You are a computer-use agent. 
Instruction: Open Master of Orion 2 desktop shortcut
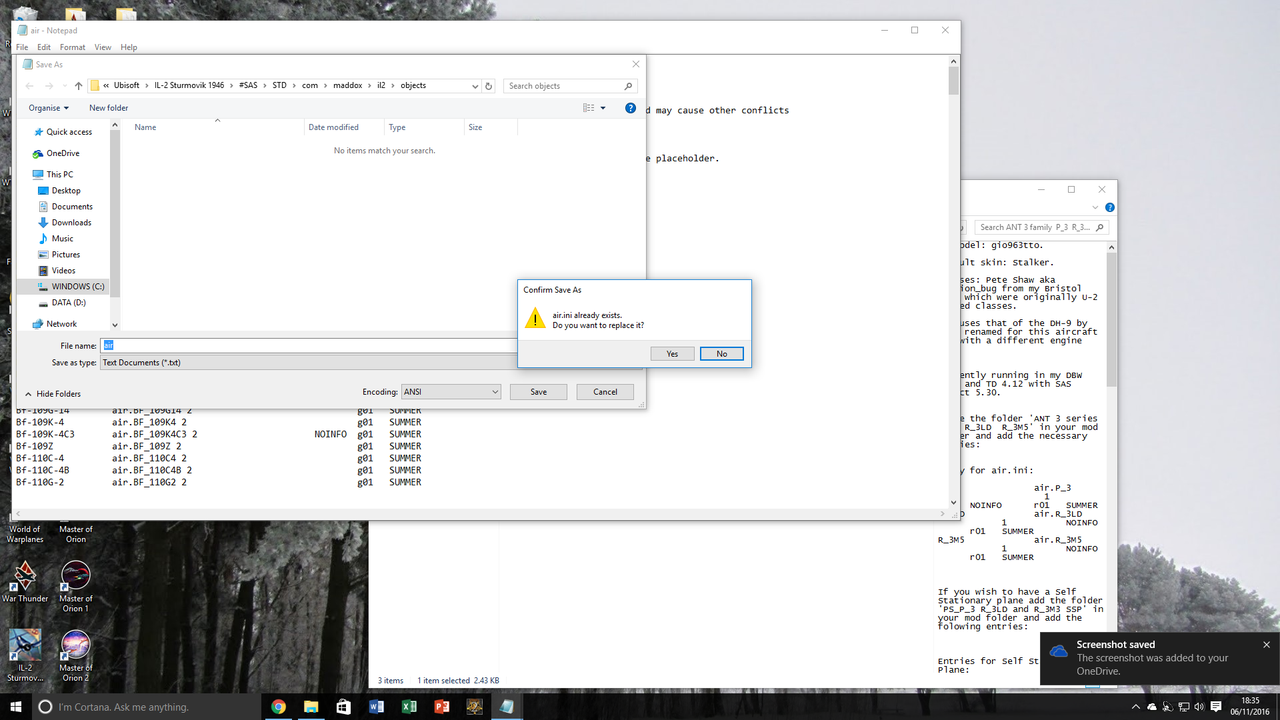pyautogui.click(x=76, y=655)
